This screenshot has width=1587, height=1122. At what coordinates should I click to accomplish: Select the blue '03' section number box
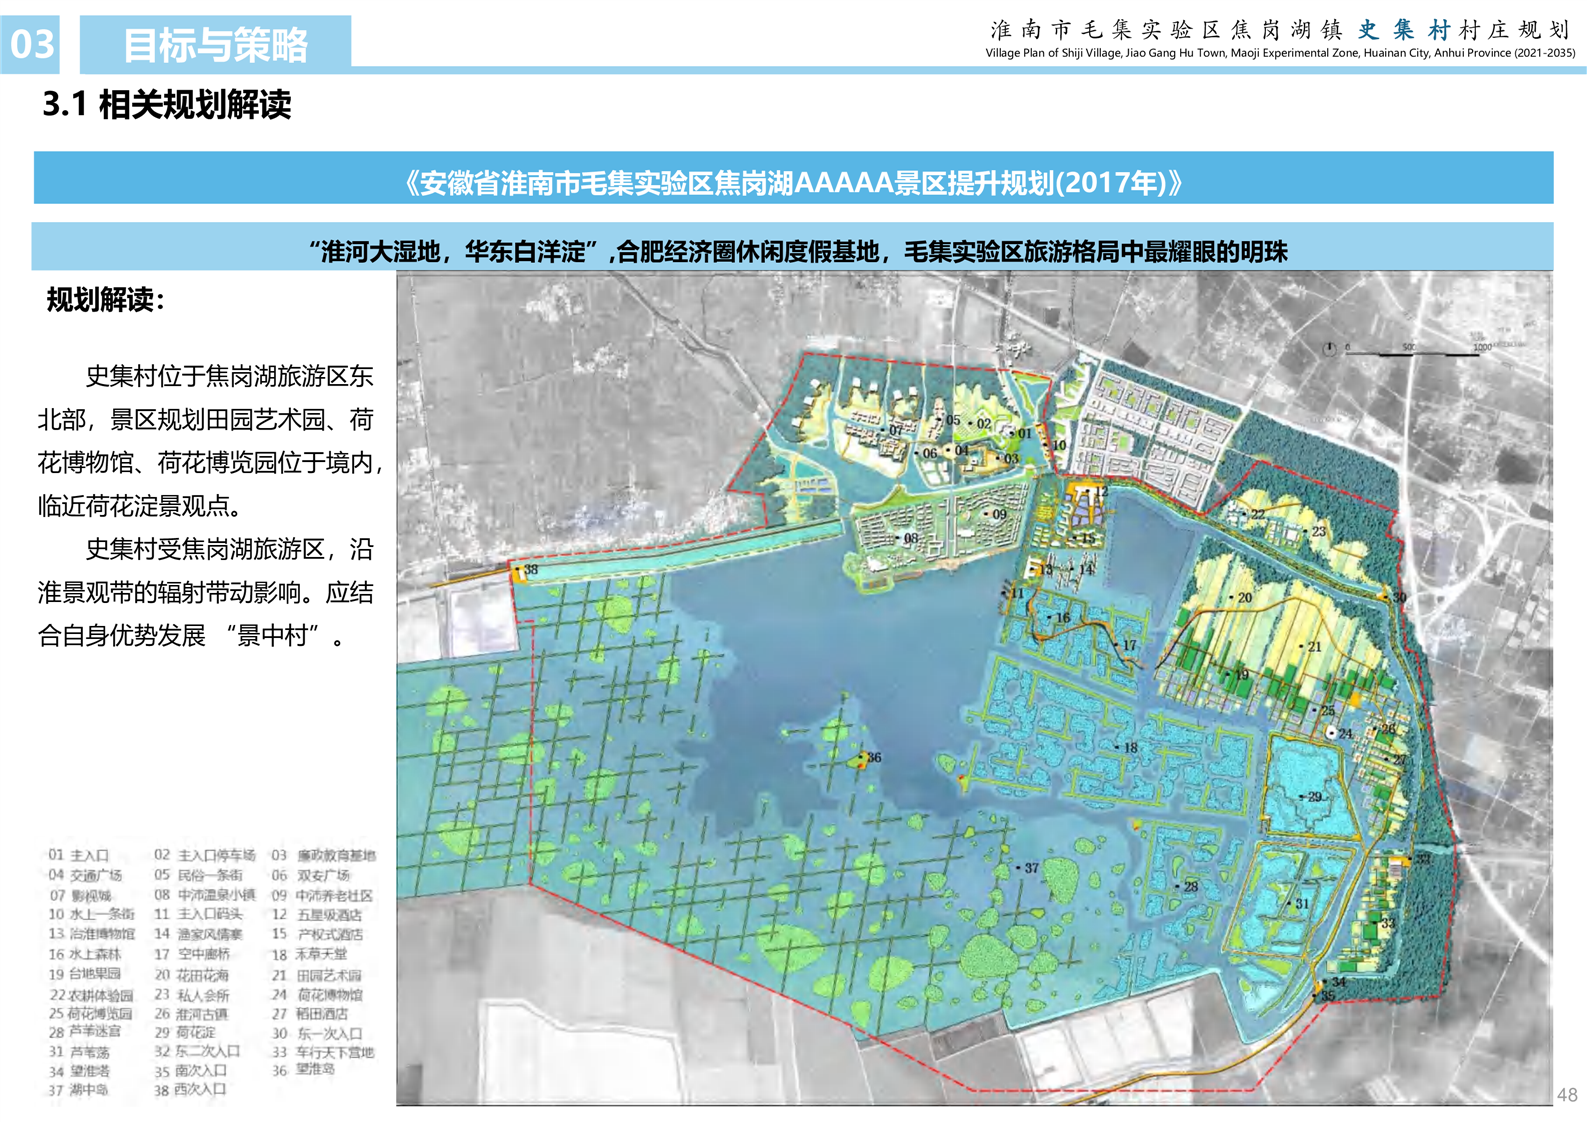(31, 44)
